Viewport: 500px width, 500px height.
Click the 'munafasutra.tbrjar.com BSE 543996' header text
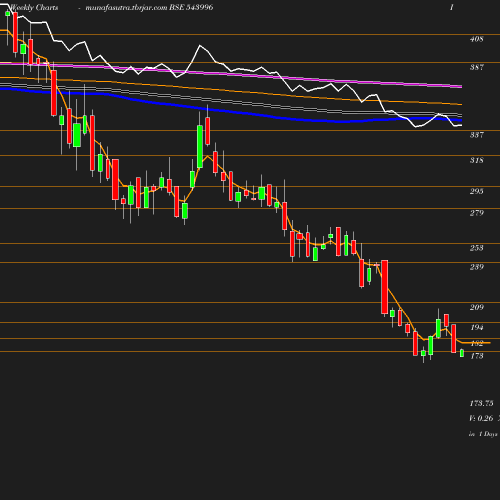point(149,7)
